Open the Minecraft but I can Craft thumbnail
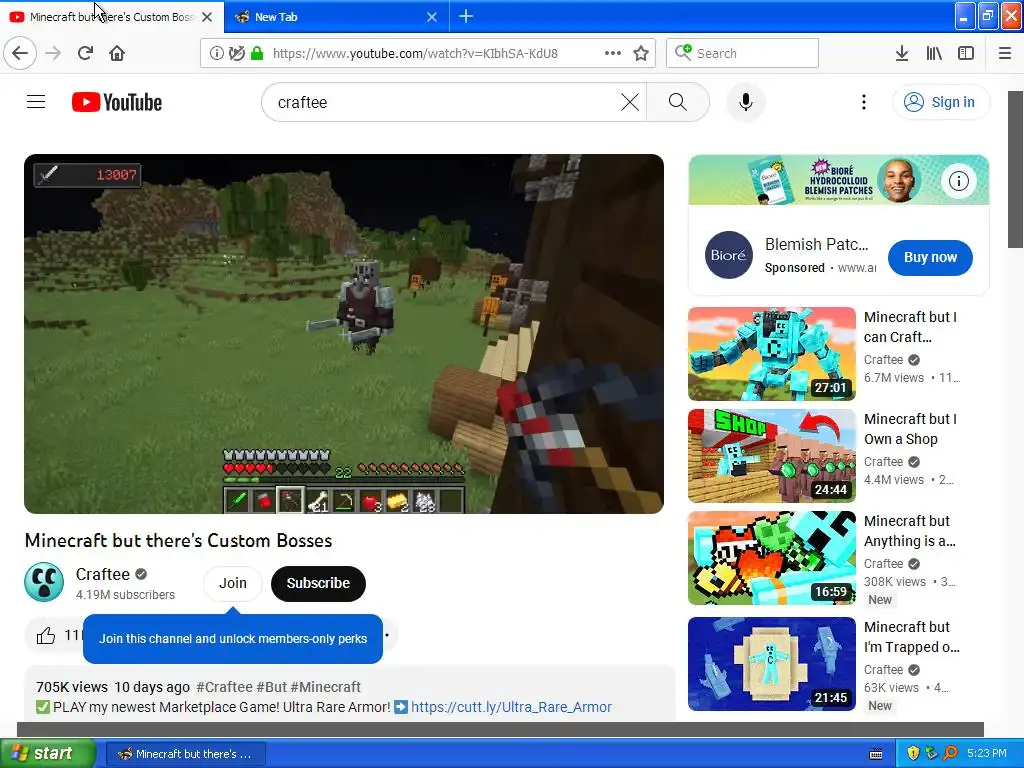Viewport: 1024px width, 768px height. 771,353
